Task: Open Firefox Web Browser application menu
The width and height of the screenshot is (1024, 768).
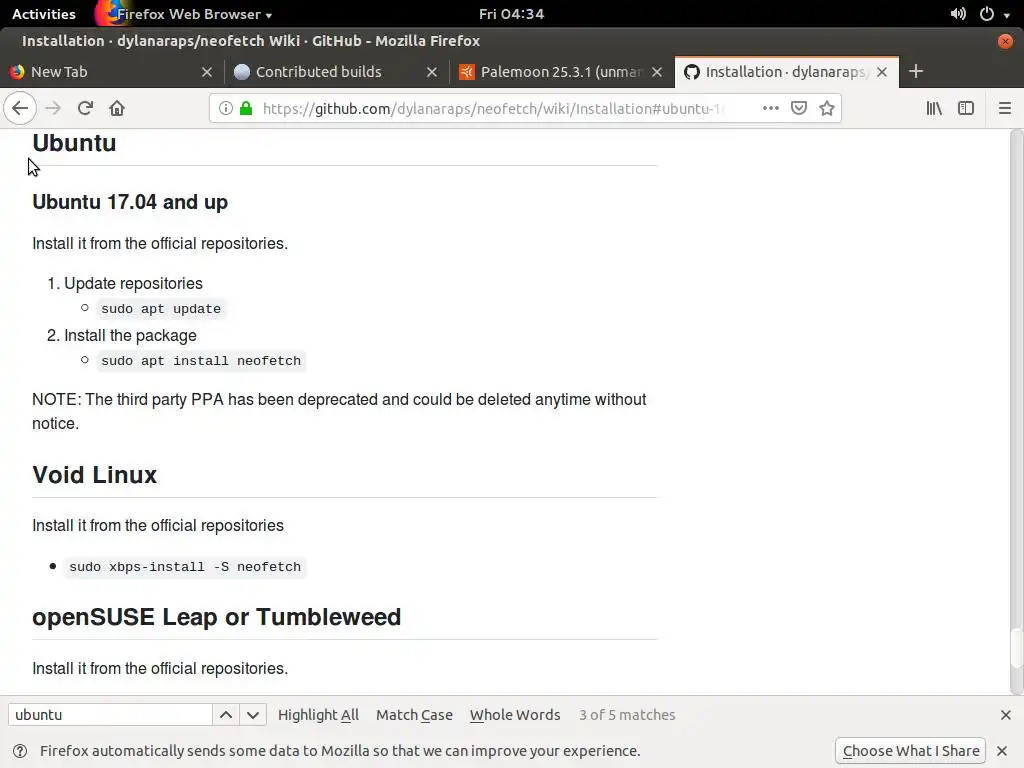Action: 185,14
